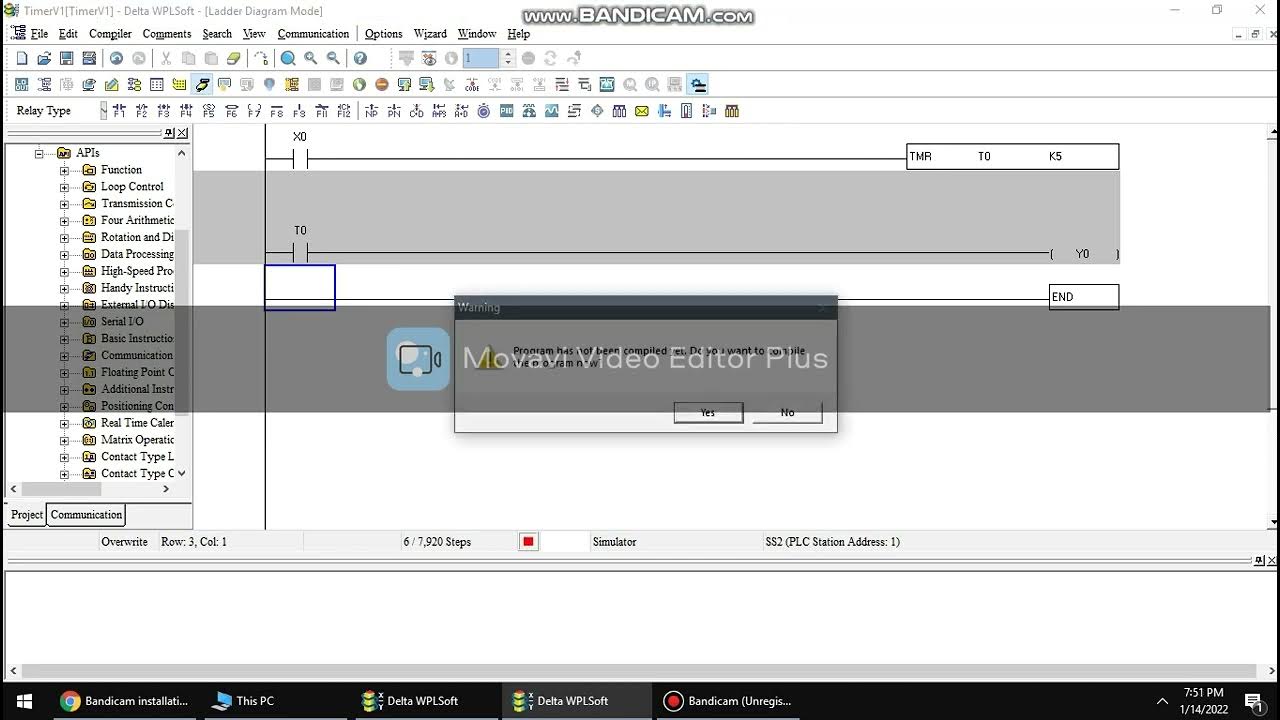Click the CODE compile ladder icon
This screenshot has height=720, width=1280.
(x=472, y=85)
